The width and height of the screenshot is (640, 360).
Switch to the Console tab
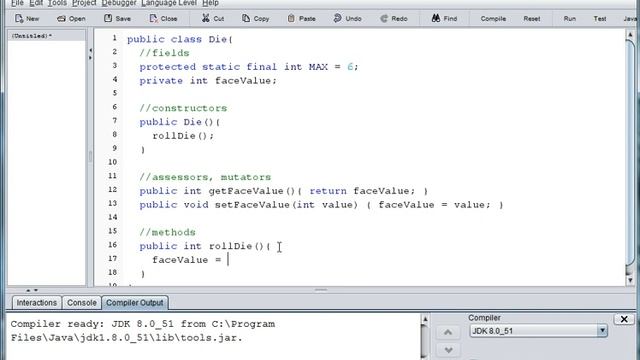pos(82,303)
